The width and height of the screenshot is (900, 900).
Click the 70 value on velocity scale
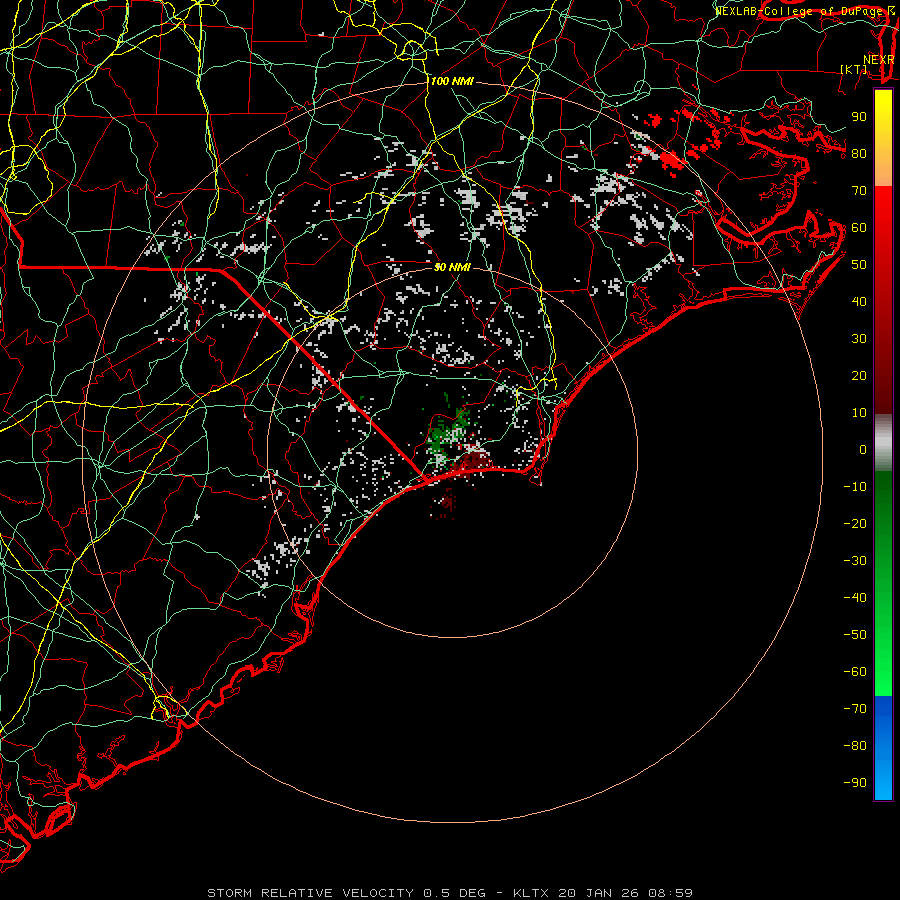859,191
